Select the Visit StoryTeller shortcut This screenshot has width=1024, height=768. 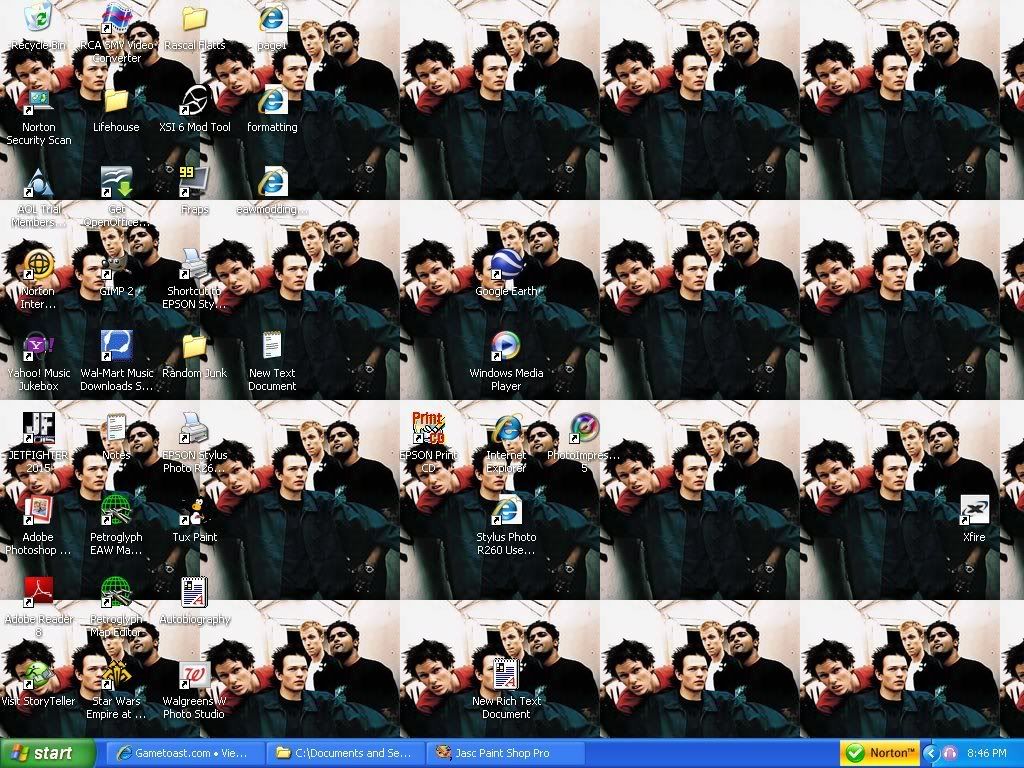point(39,674)
